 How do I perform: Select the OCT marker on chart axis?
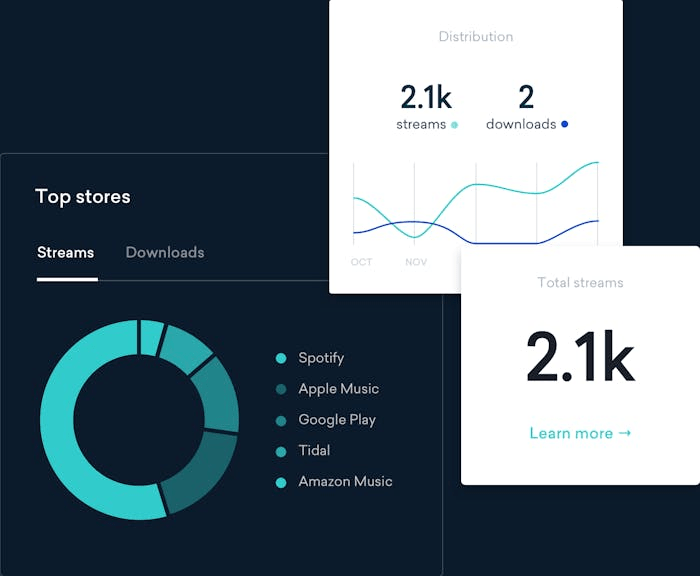coord(361,262)
